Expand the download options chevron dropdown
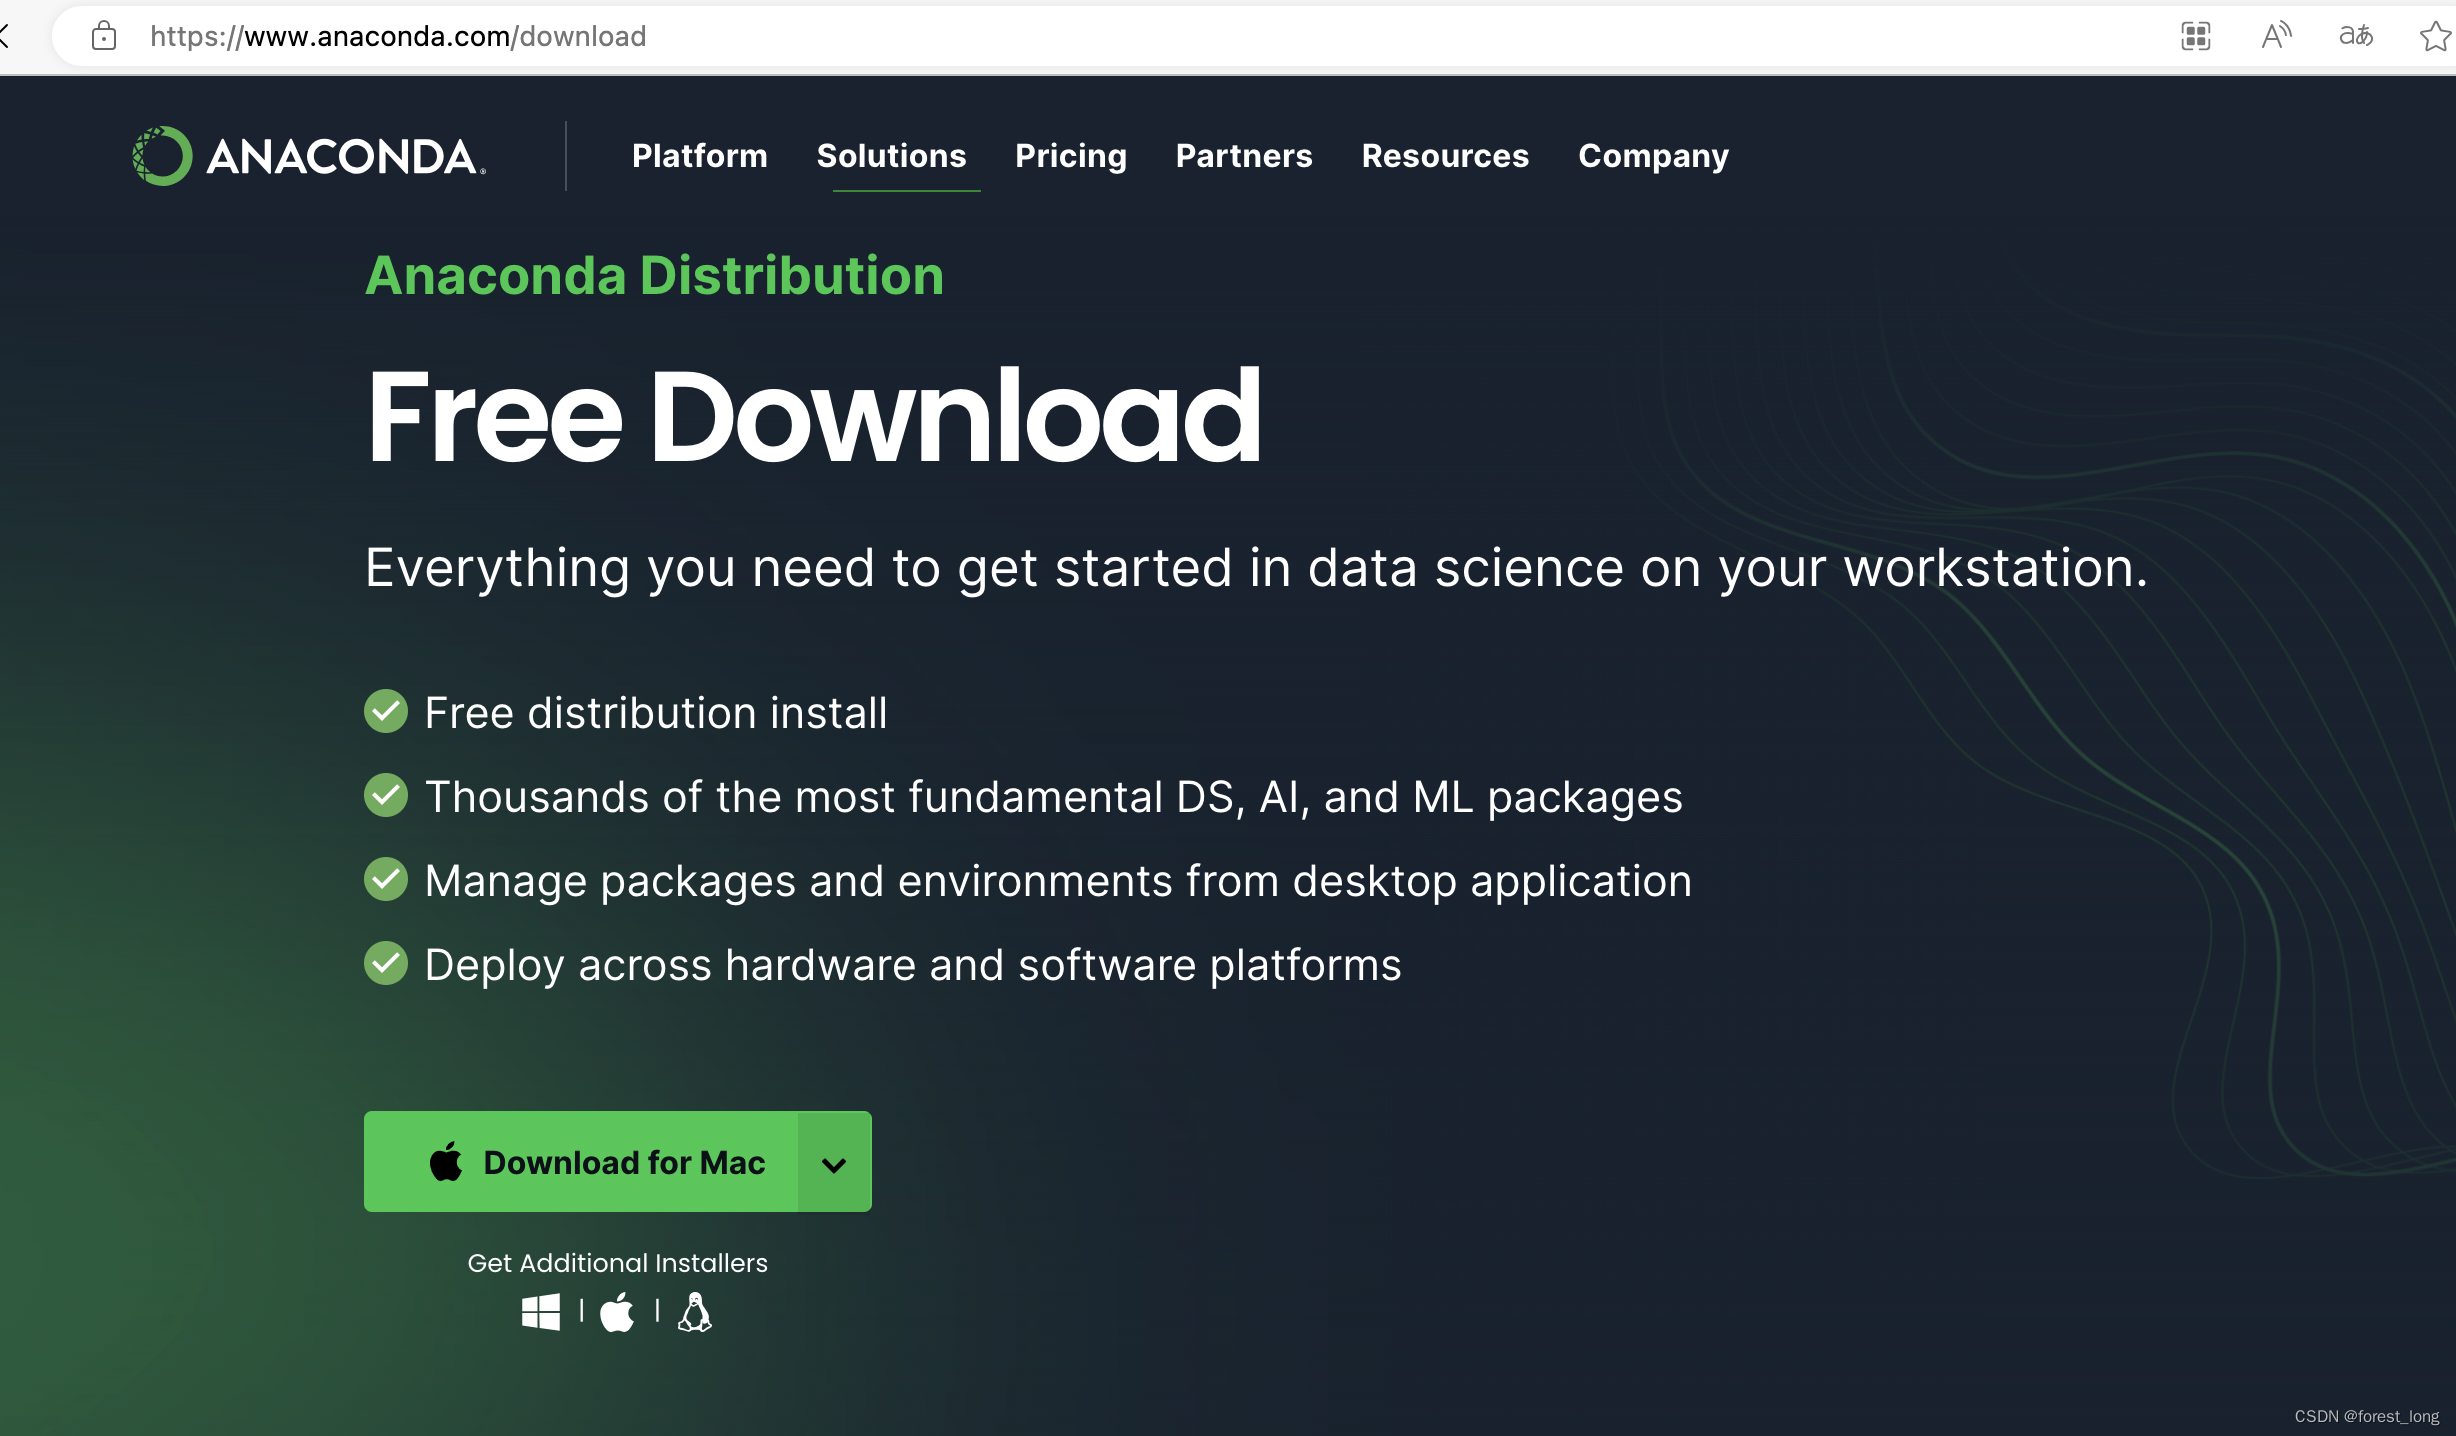This screenshot has height=1436, width=2456. pyautogui.click(x=834, y=1163)
